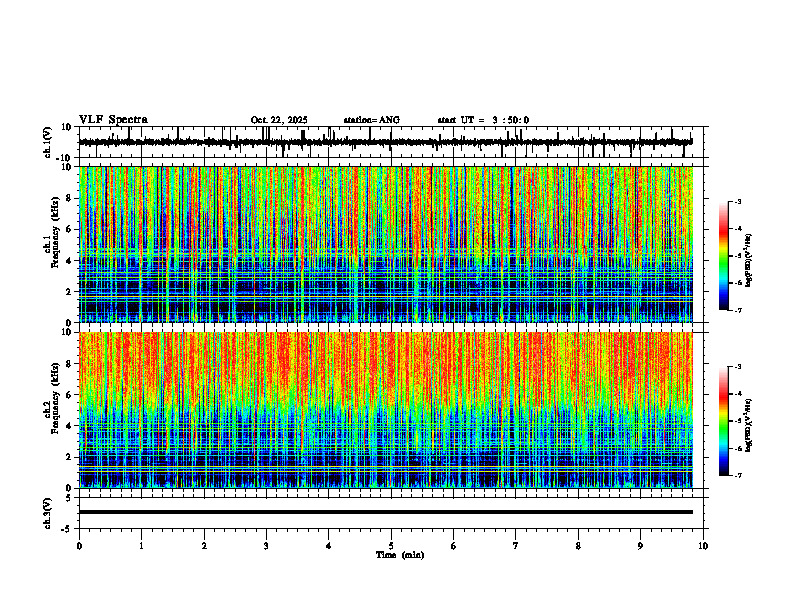Image resolution: width=792 pixels, height=612 pixels.
Task: Click the ch.2 spectrogram color scale bar
Action: click(723, 421)
